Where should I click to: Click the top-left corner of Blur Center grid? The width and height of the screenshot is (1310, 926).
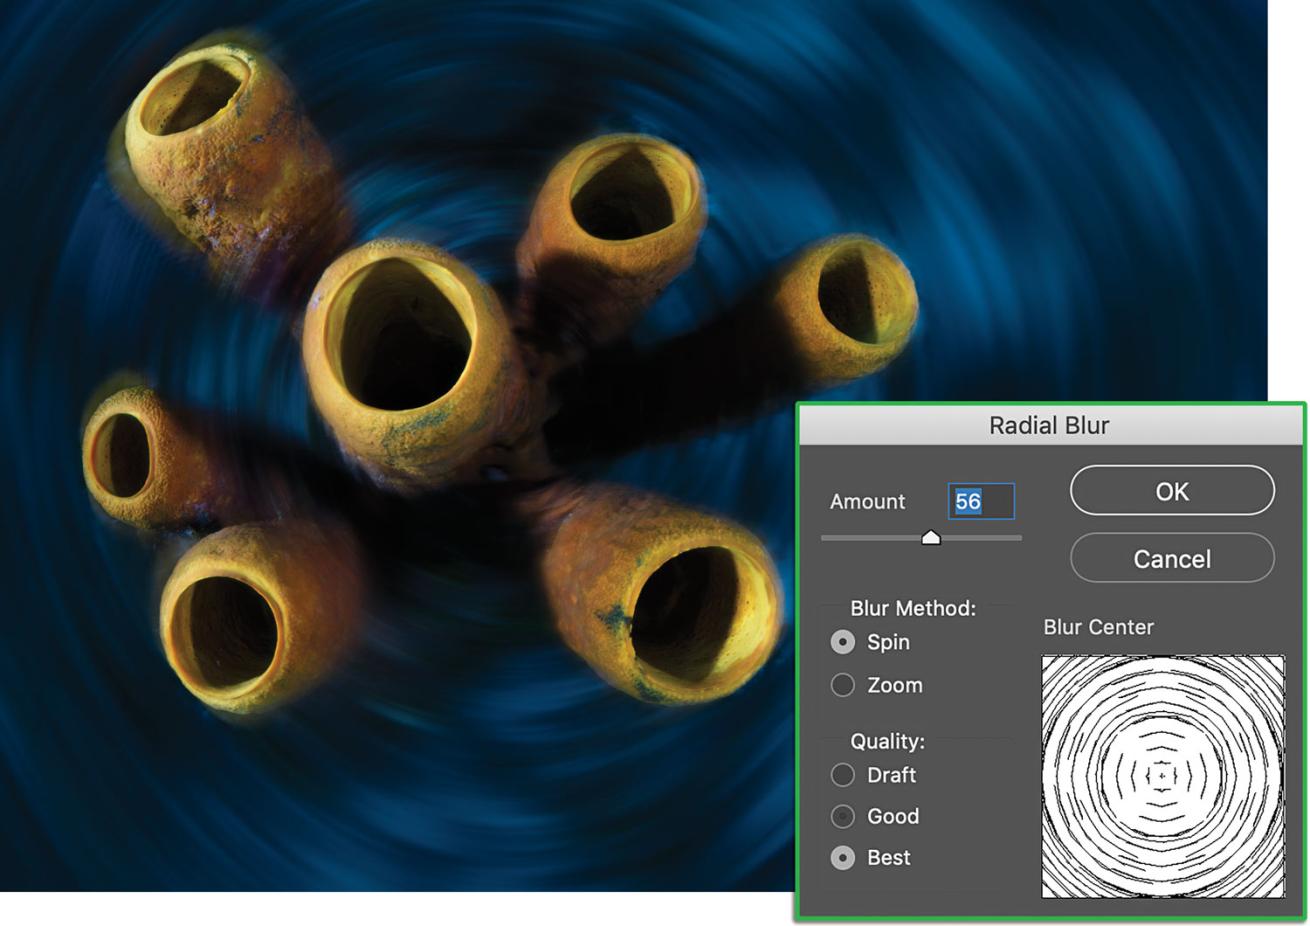click(1046, 660)
